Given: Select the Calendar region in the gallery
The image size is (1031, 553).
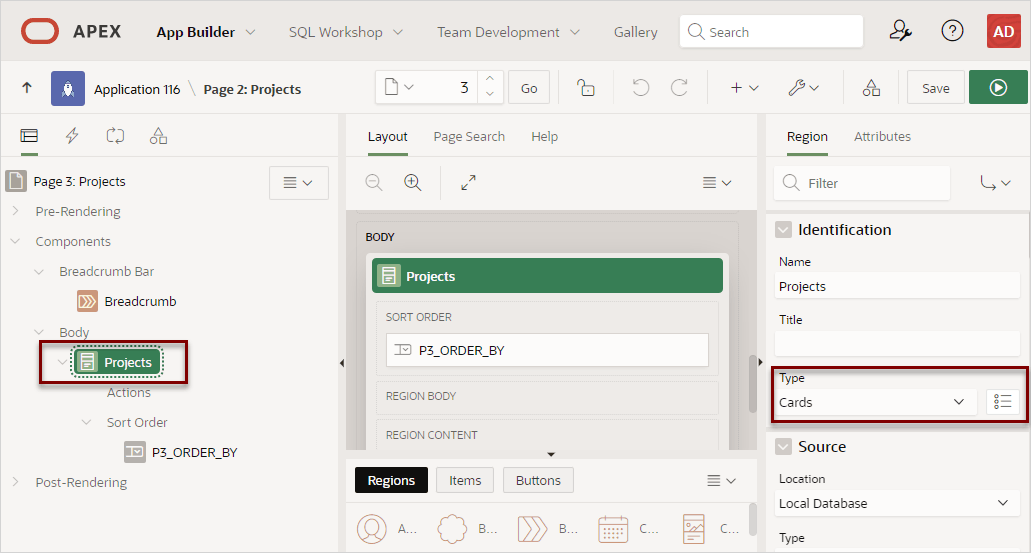Looking at the screenshot, I should (613, 529).
